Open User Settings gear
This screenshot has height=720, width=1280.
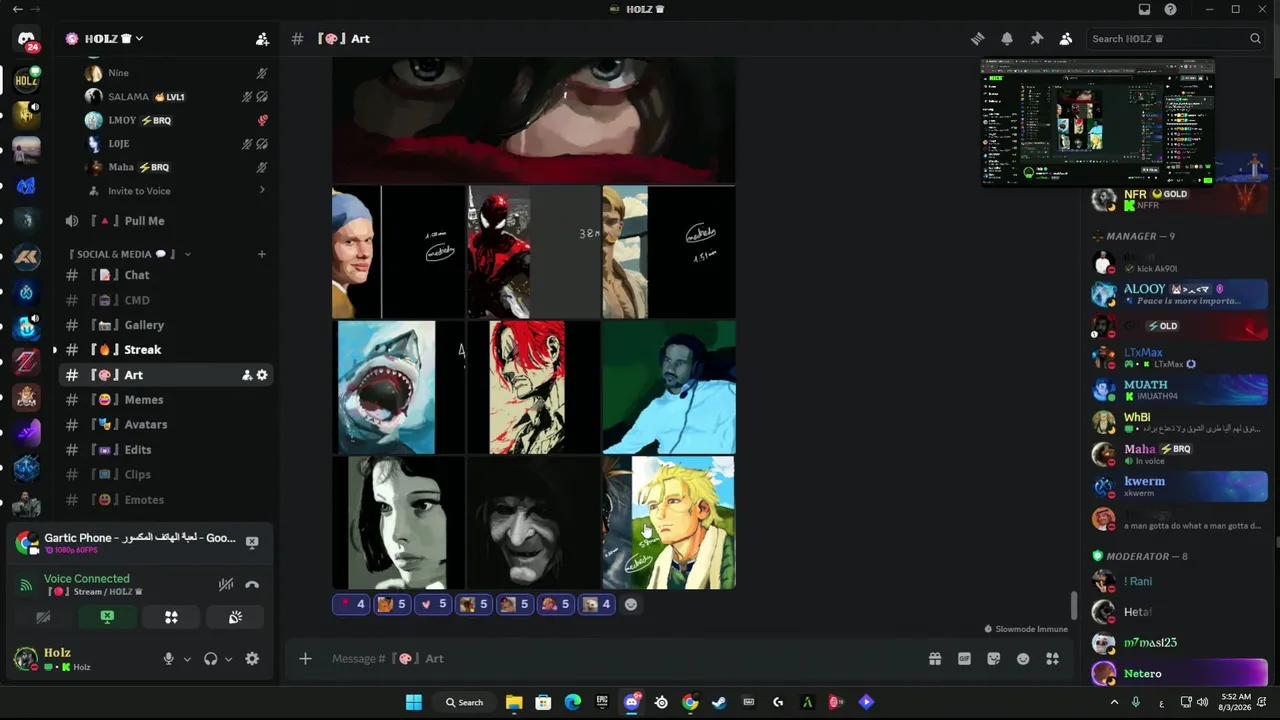[x=252, y=659]
